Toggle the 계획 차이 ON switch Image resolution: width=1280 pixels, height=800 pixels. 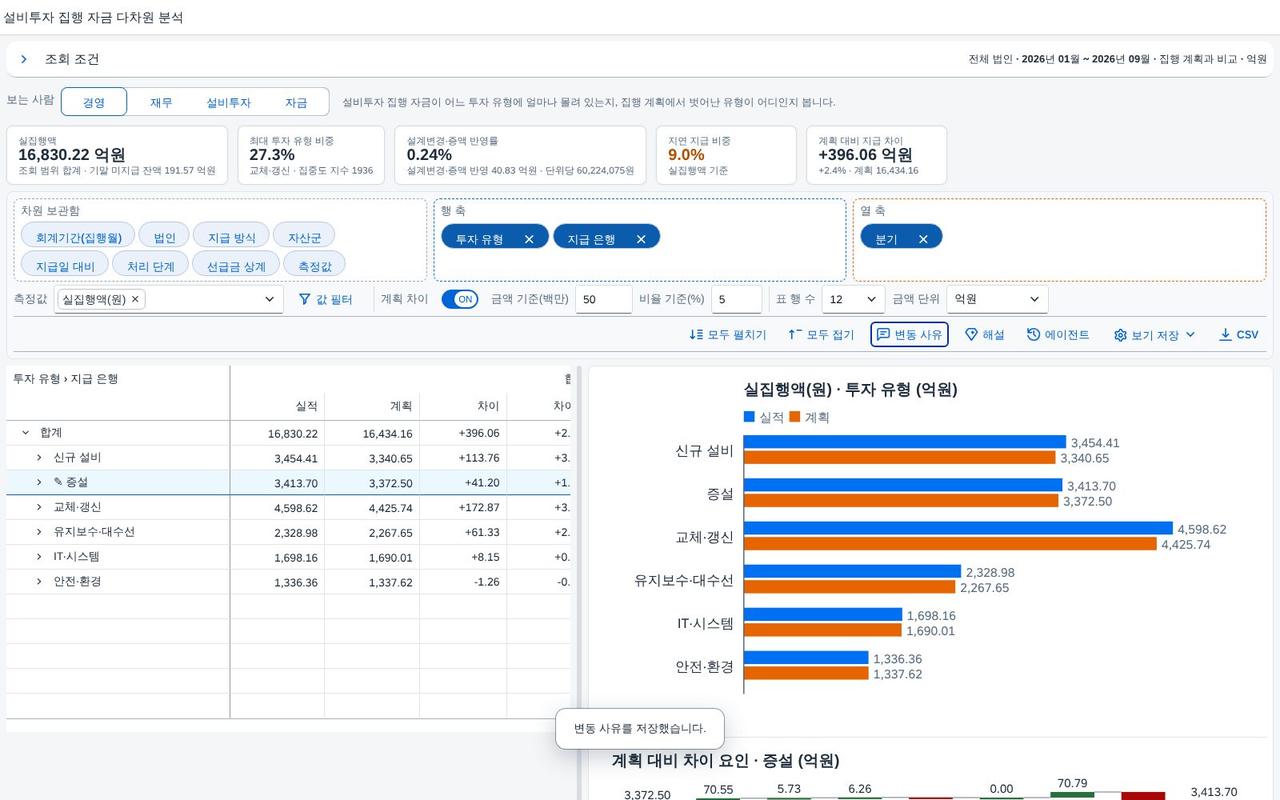[x=460, y=299]
